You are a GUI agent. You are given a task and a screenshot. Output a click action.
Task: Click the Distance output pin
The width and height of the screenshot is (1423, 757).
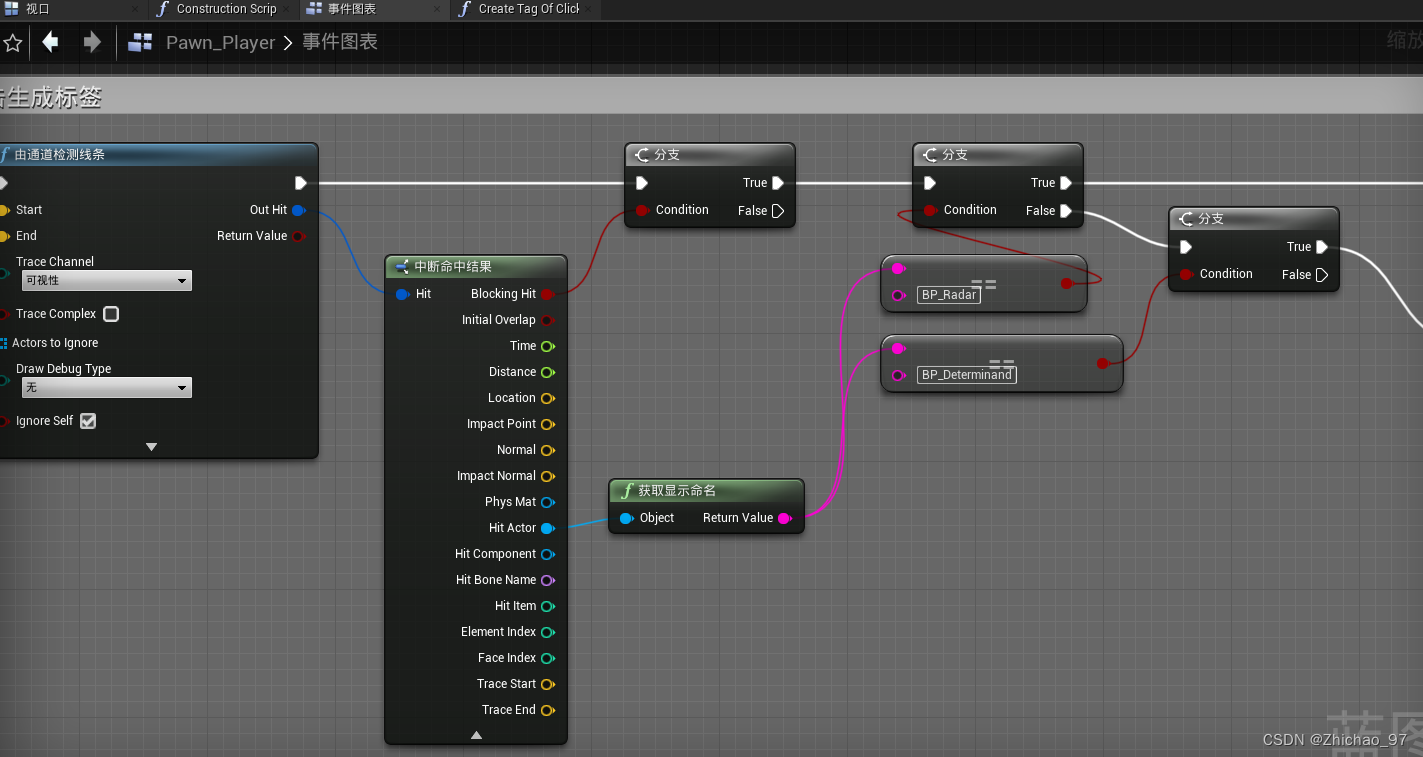tap(548, 372)
